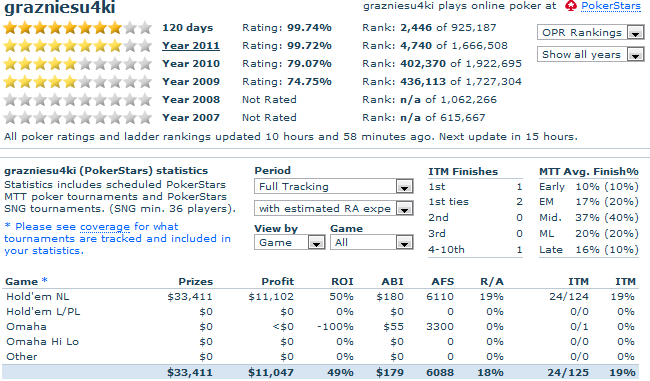650x381 pixels.
Task: Click the Year 2011 star rating row
Action: [78, 46]
